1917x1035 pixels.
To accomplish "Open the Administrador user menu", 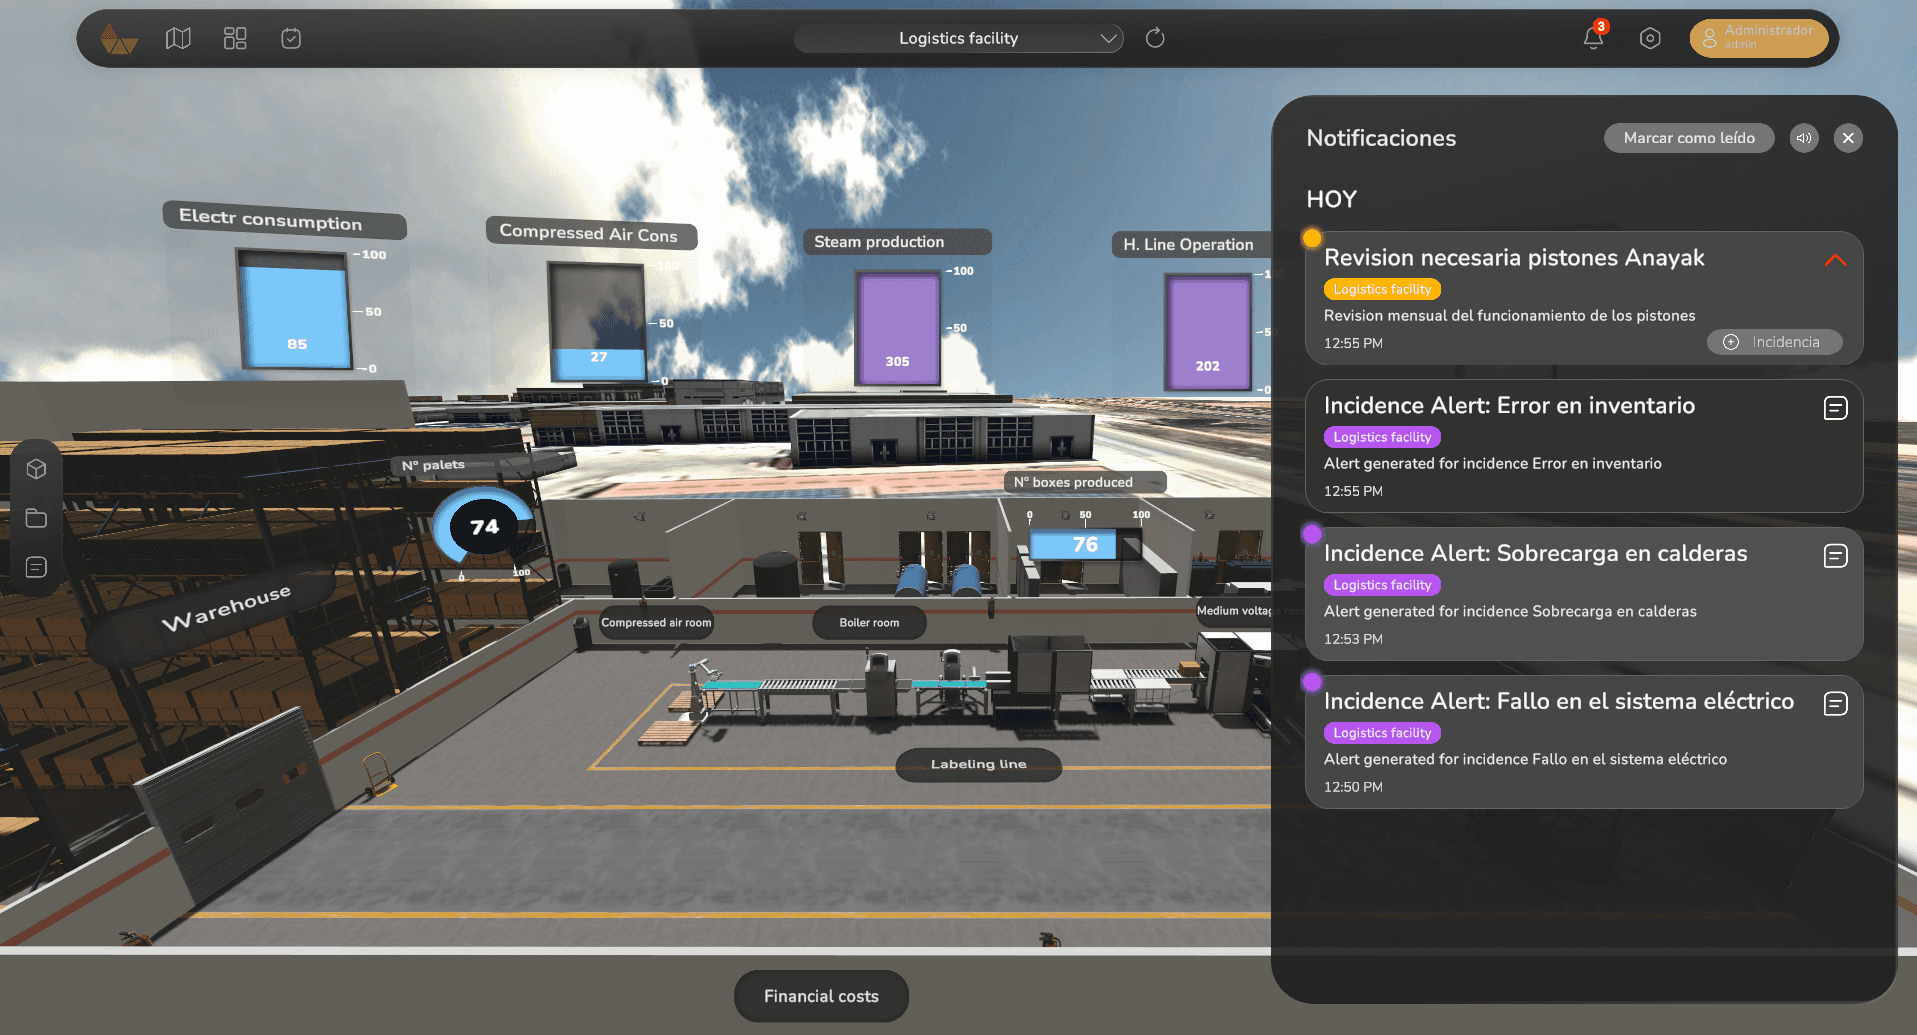I will pos(1759,38).
